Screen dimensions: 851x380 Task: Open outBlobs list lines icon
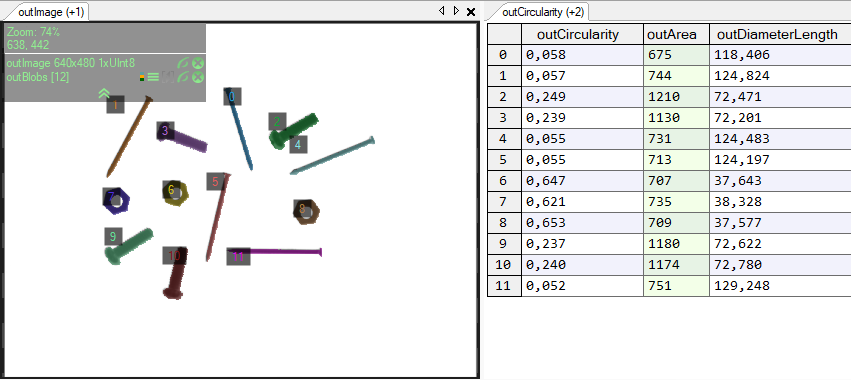[x=154, y=78]
